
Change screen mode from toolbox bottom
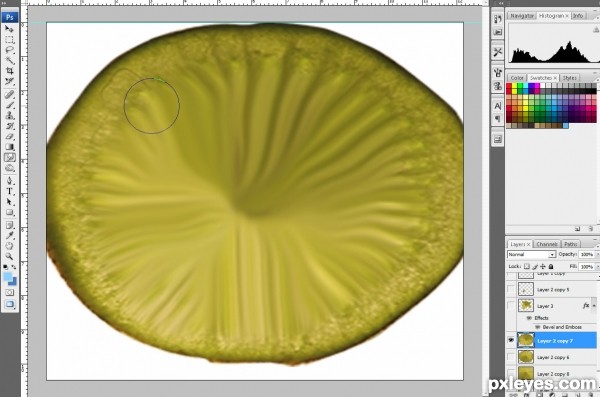(10, 304)
